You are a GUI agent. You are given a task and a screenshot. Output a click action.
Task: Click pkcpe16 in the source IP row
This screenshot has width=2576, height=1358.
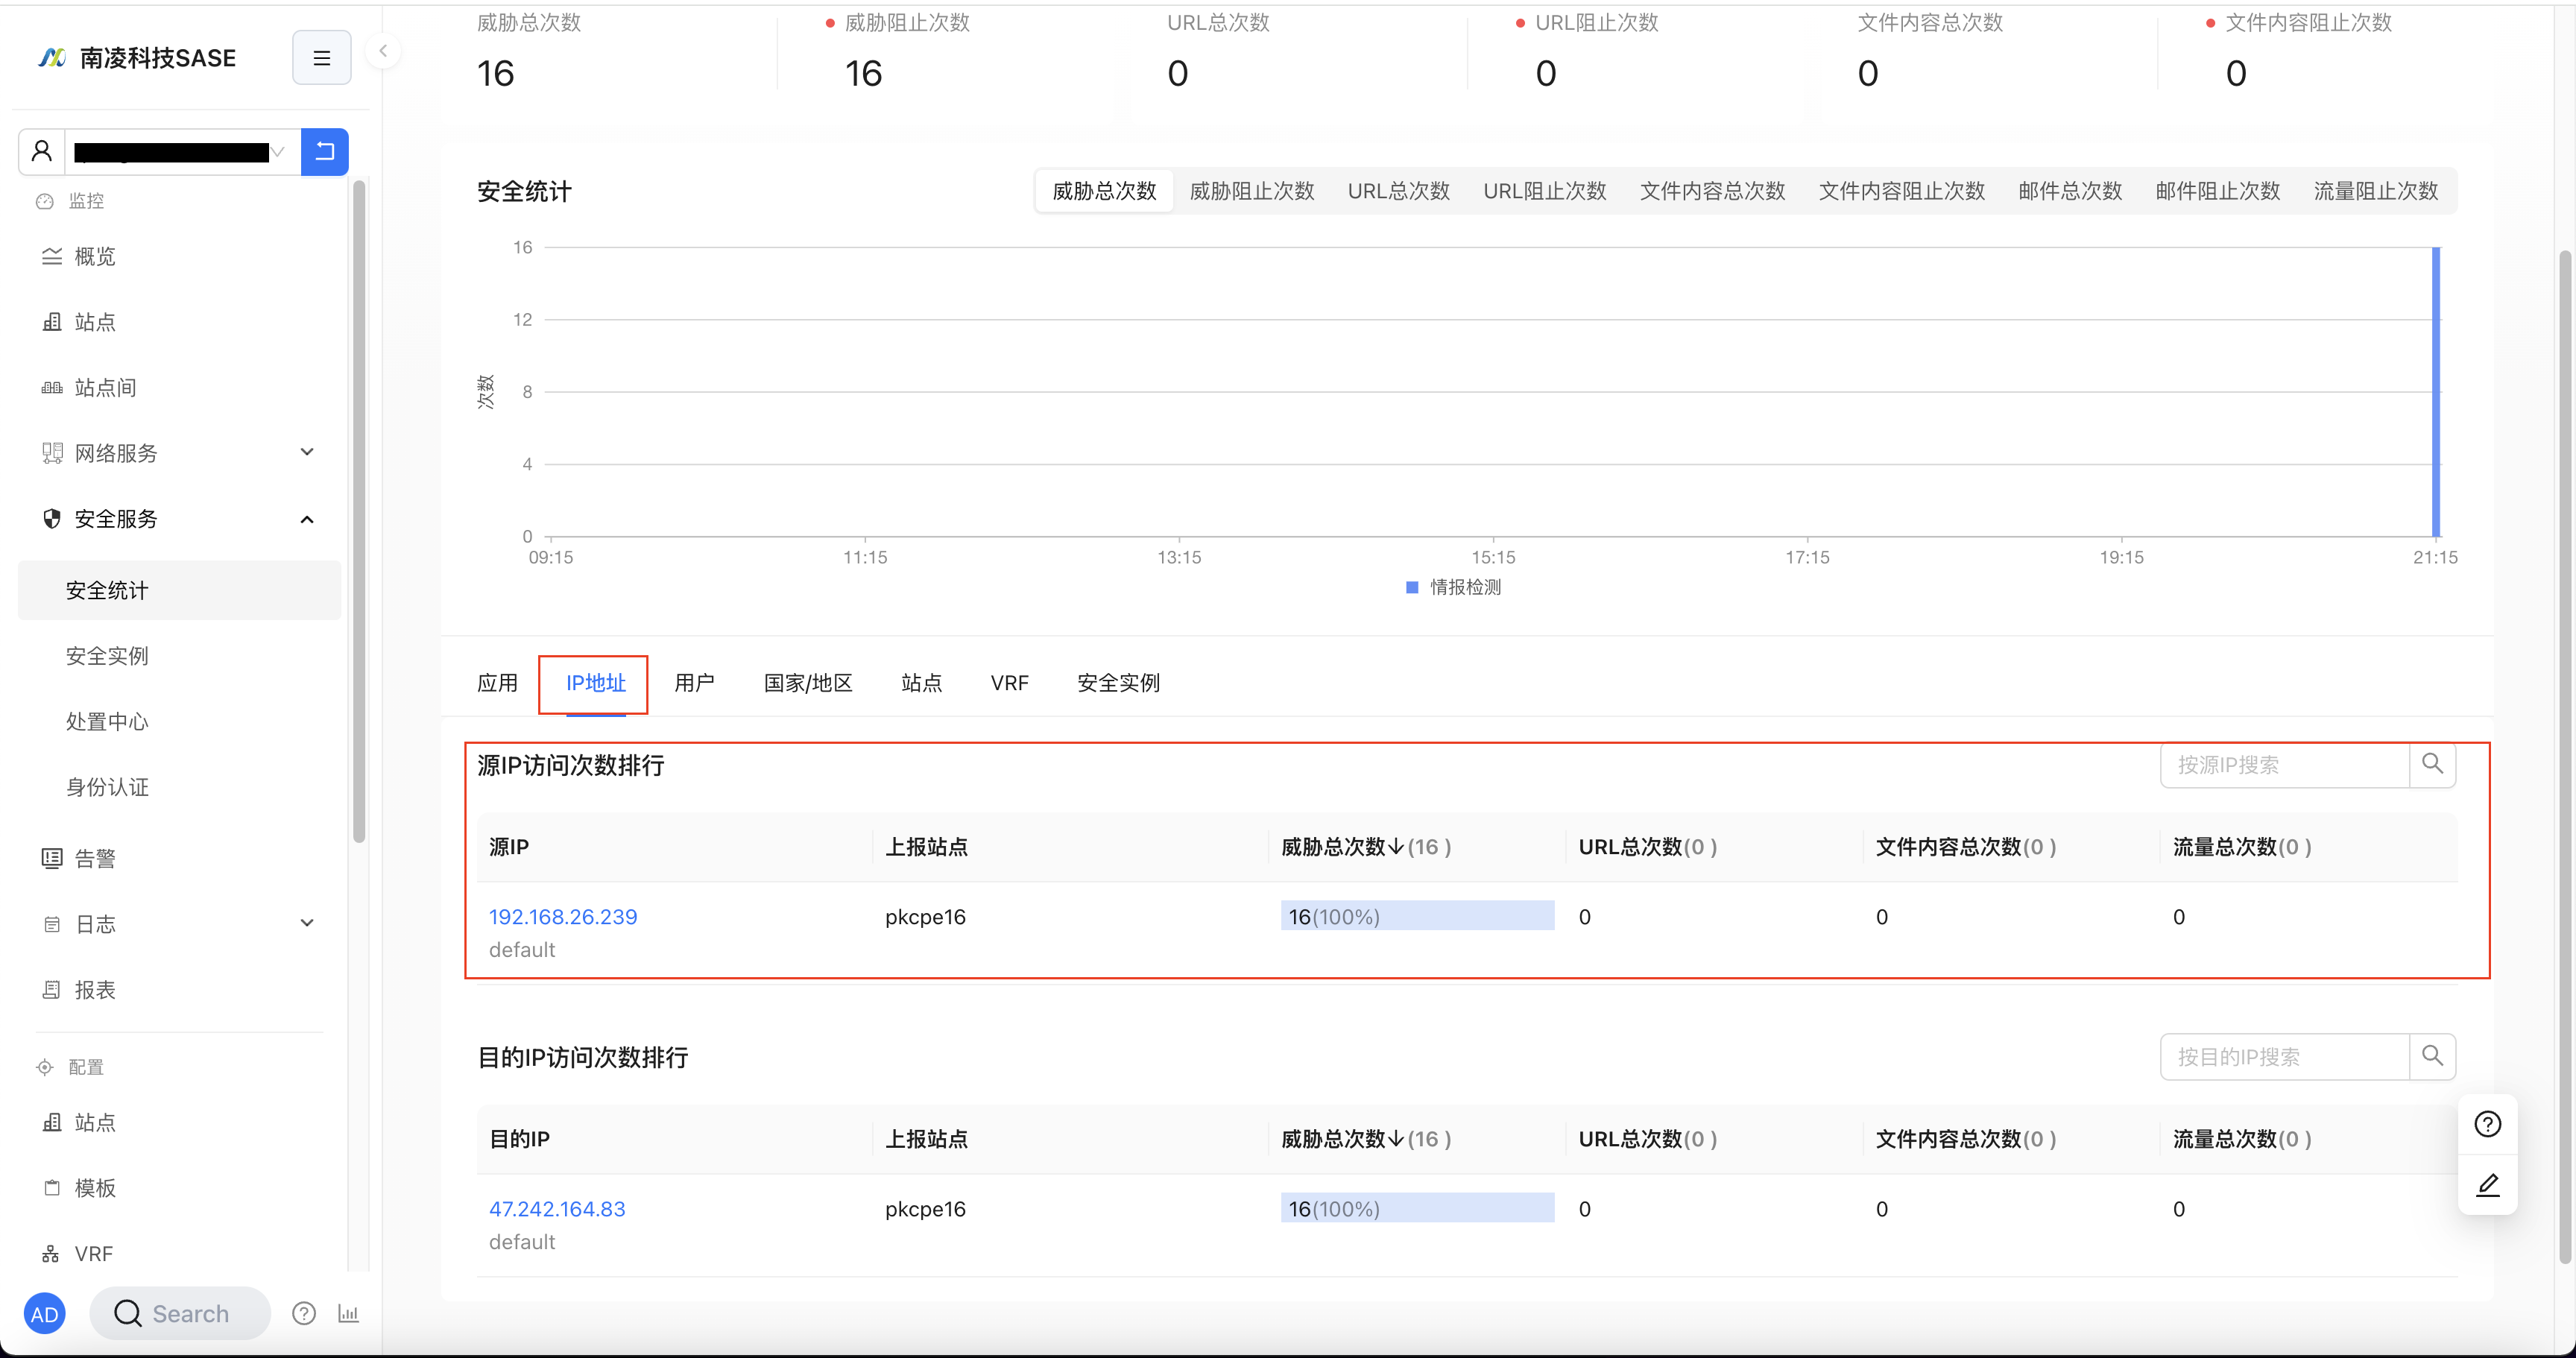(925, 916)
